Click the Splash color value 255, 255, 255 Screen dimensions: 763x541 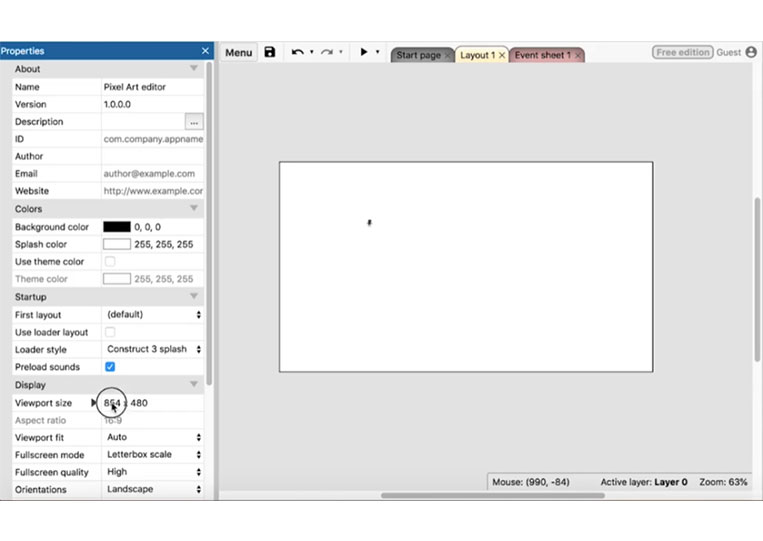(x=164, y=244)
